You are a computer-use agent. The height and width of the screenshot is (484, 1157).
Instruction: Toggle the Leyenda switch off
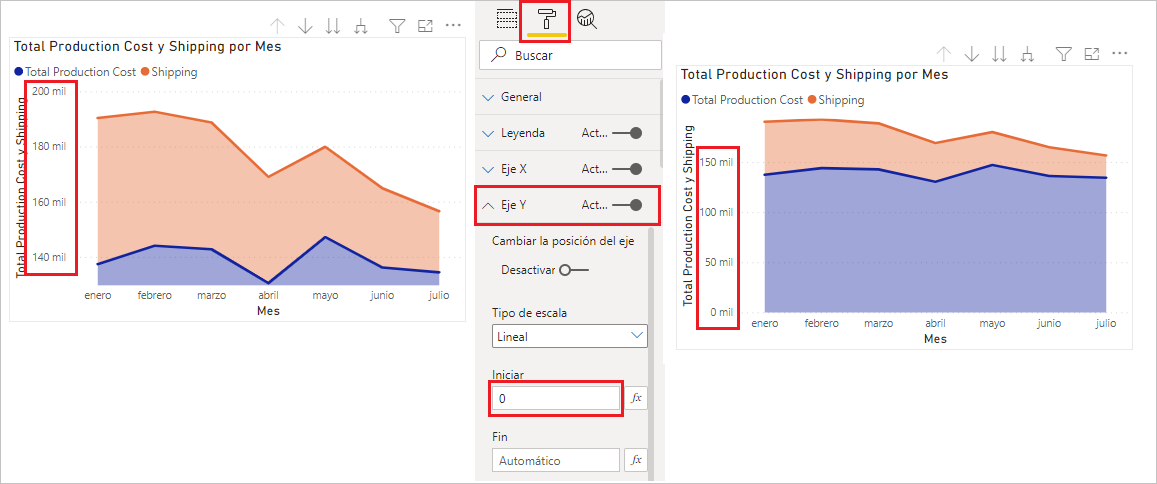(x=627, y=133)
